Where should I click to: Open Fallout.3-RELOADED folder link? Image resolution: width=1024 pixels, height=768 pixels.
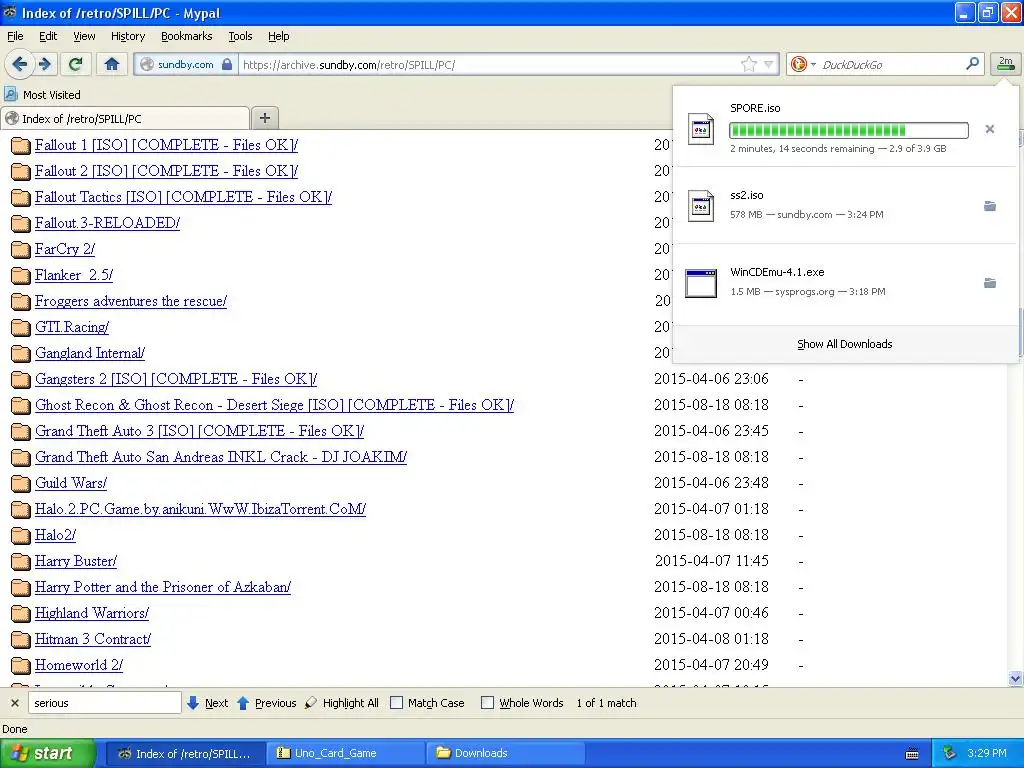[x=107, y=223]
